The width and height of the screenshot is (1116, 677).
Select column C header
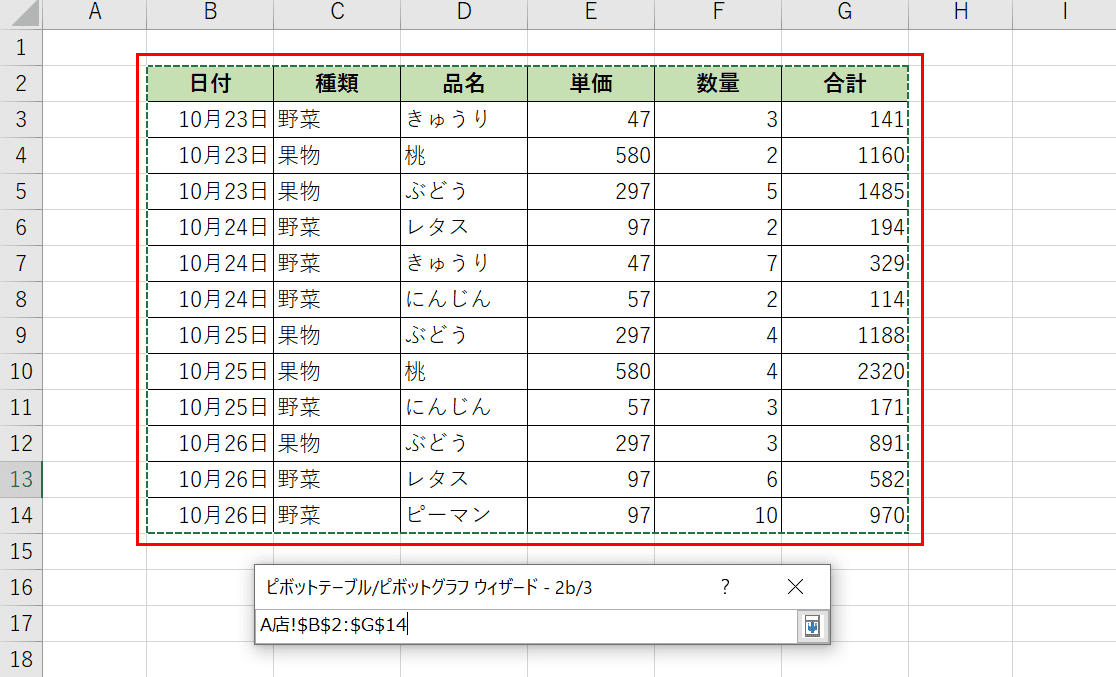[x=337, y=14]
